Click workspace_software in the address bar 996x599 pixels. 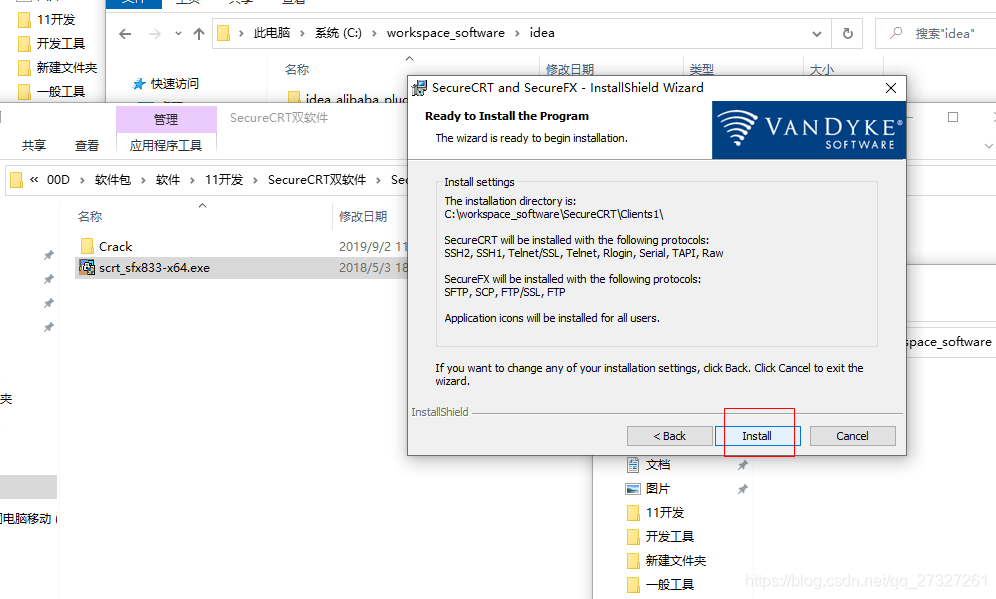445,33
